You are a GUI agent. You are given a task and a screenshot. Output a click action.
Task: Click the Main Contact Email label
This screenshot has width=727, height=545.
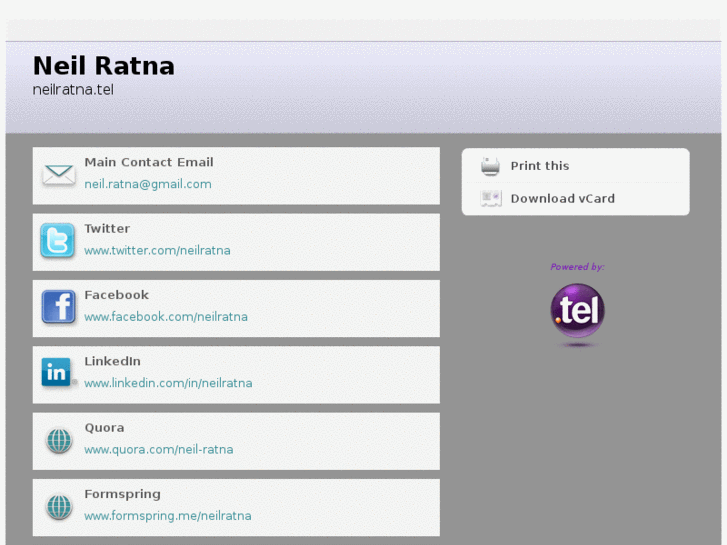click(149, 162)
